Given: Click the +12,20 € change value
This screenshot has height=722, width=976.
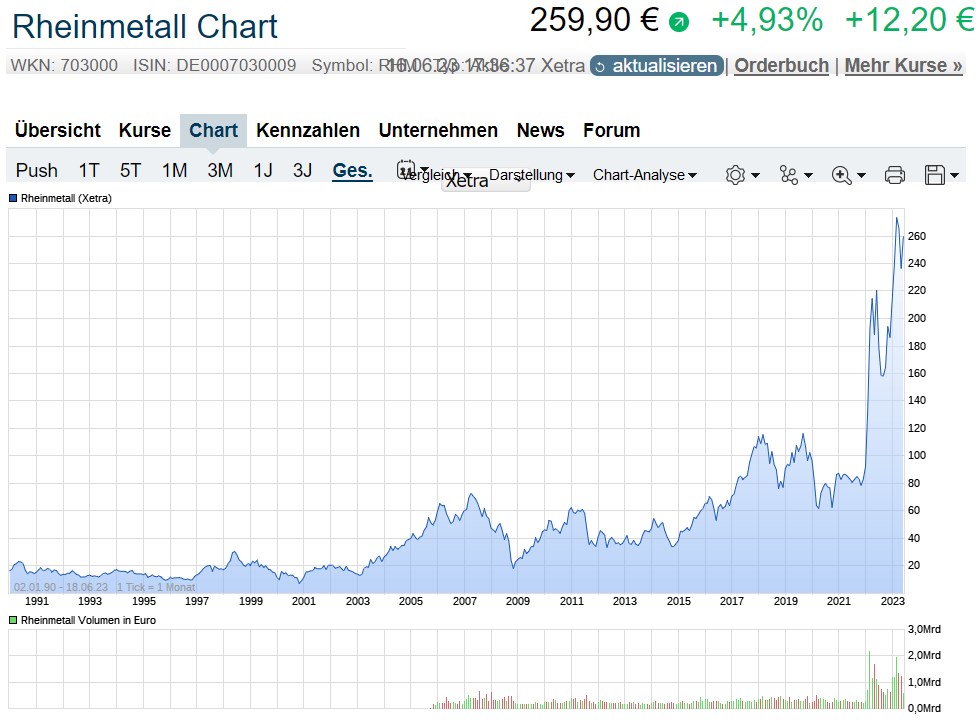Looking at the screenshot, I should [909, 20].
